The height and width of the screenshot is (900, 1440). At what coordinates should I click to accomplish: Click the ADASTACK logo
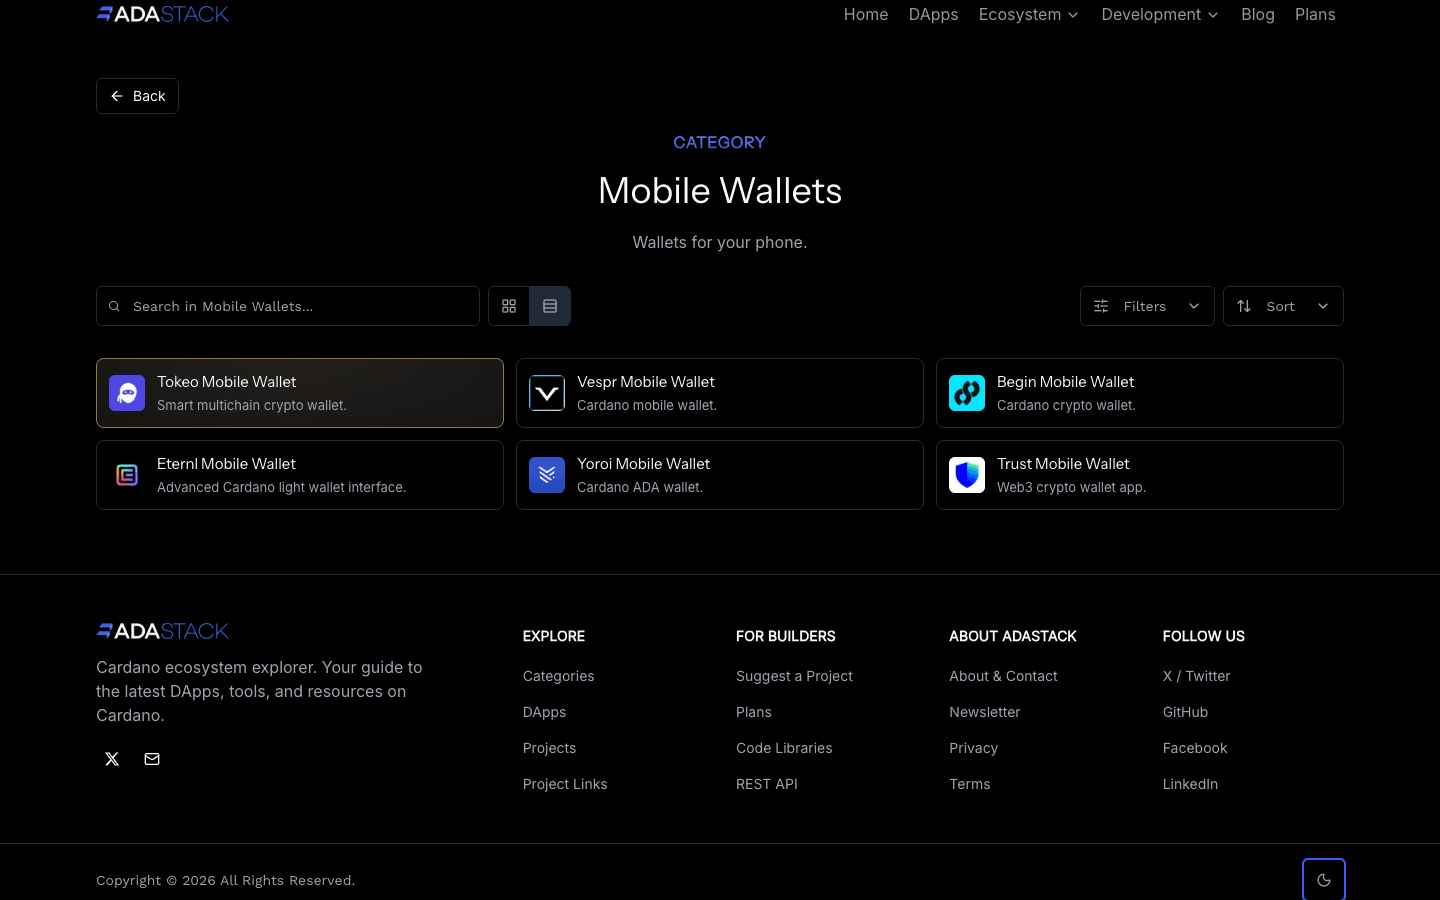(162, 14)
